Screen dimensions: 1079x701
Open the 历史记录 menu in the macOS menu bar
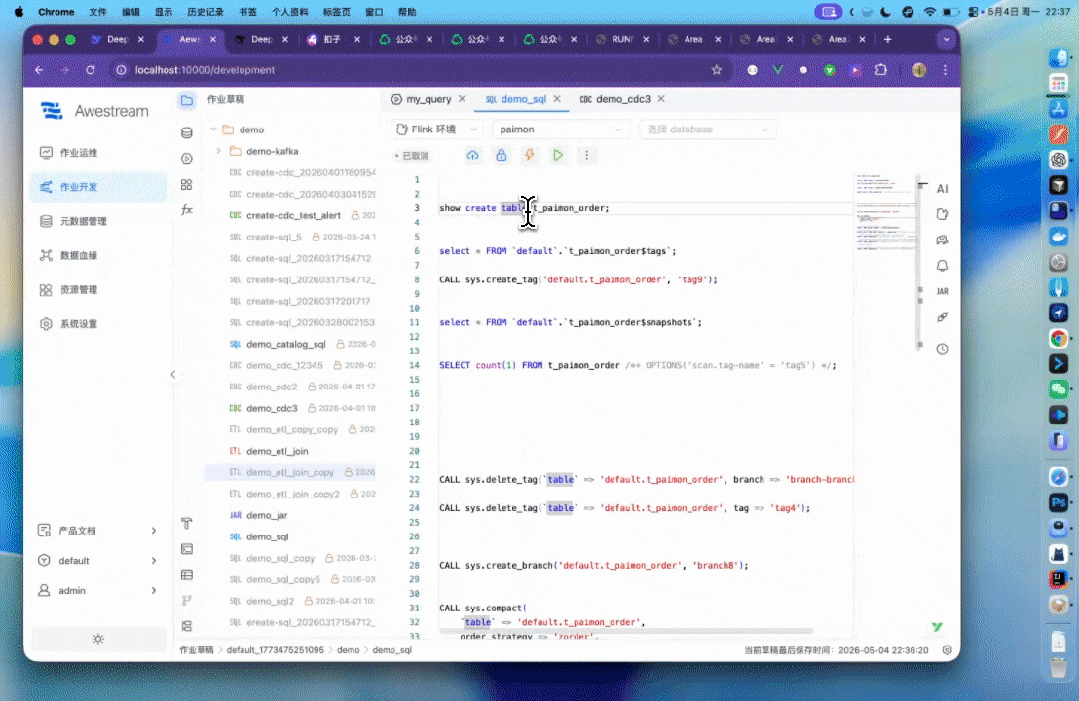click(x=205, y=12)
